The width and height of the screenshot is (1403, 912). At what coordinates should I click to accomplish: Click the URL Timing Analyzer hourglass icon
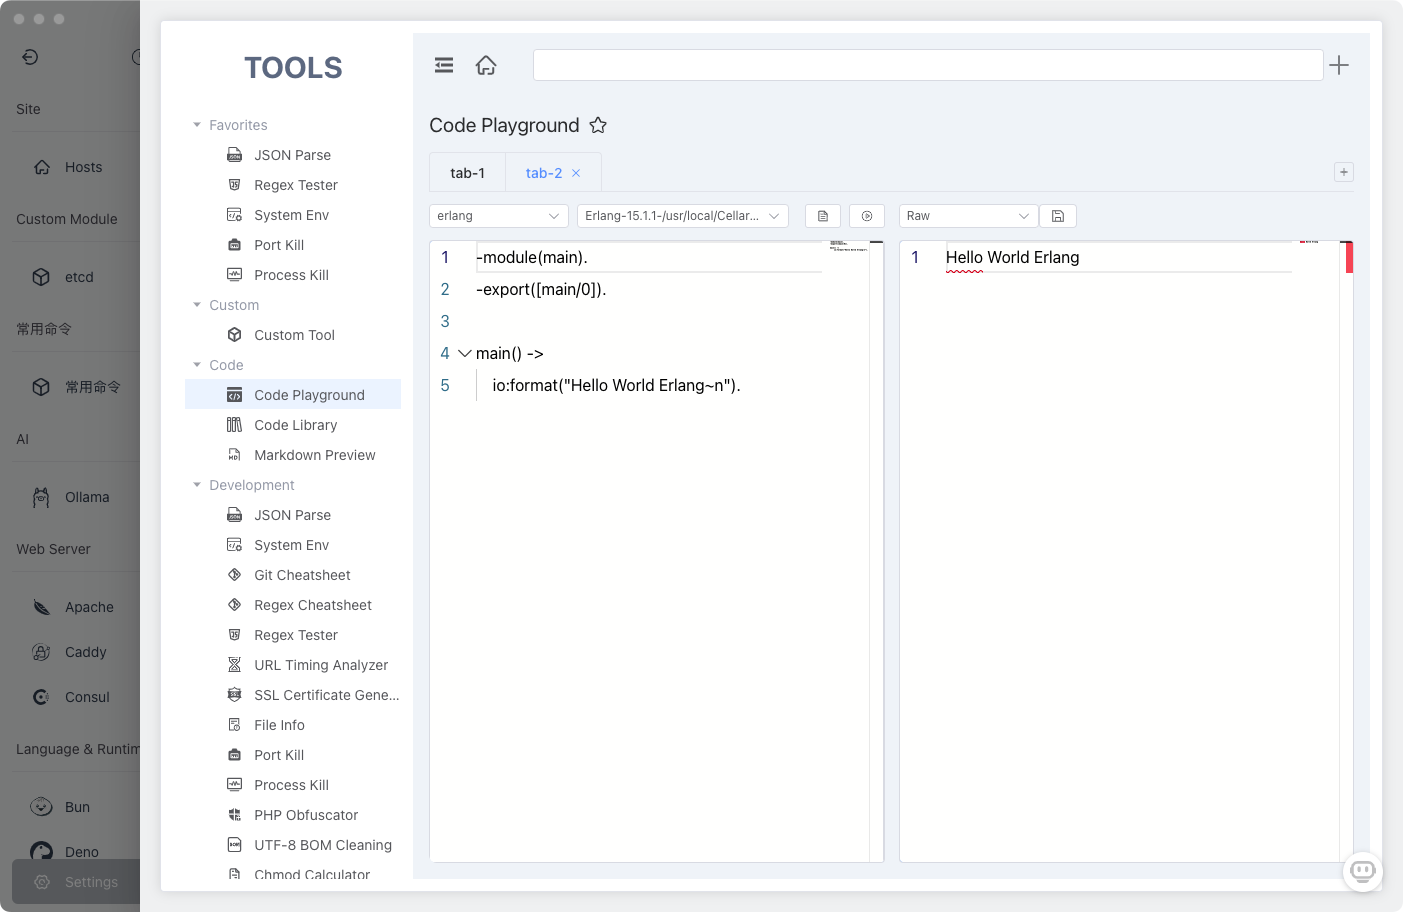point(234,665)
